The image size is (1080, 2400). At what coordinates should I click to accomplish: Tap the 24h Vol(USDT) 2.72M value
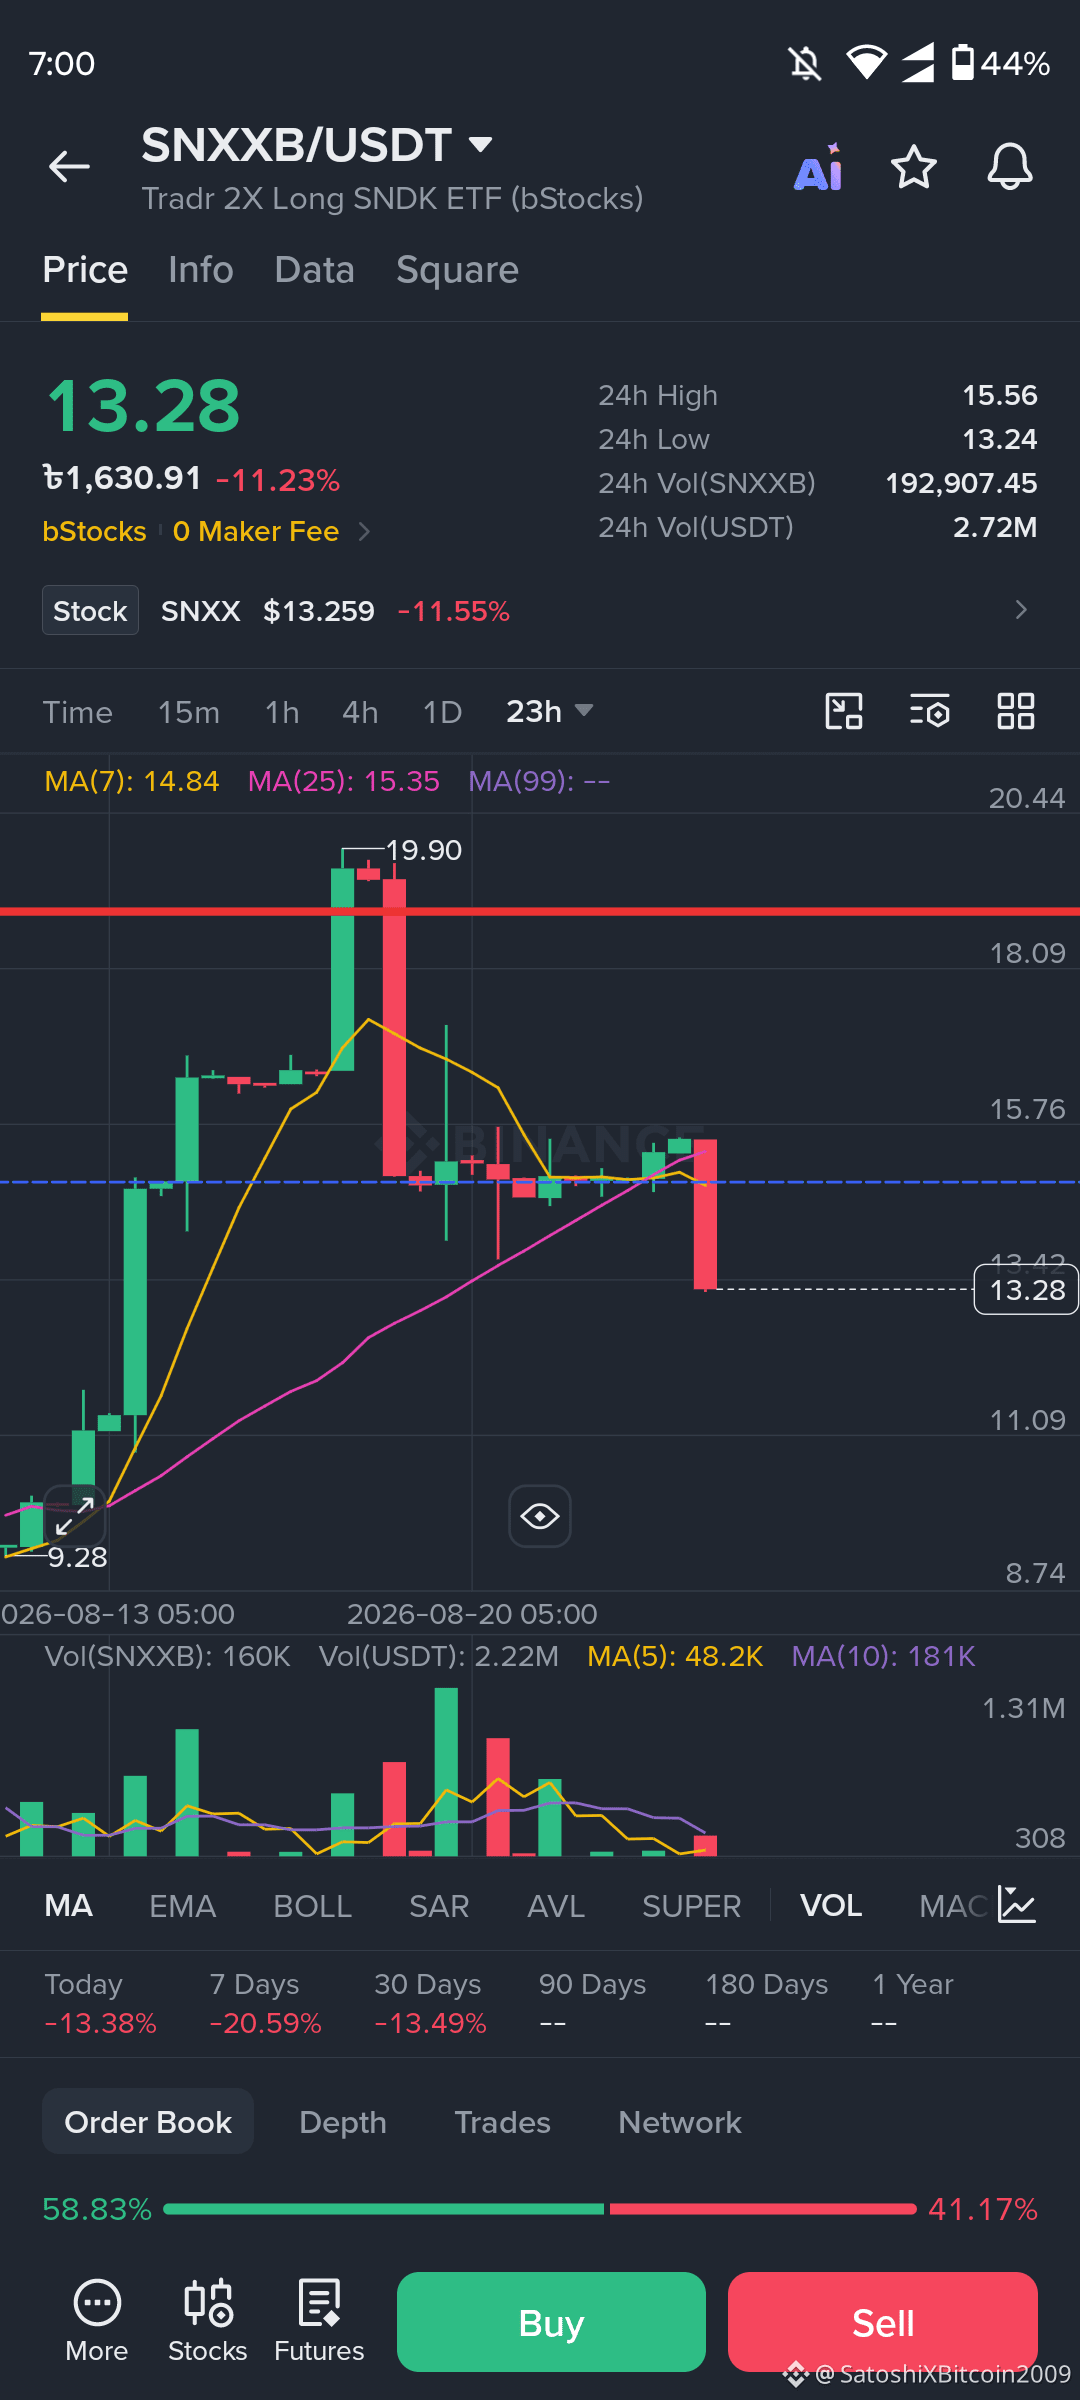(x=995, y=527)
